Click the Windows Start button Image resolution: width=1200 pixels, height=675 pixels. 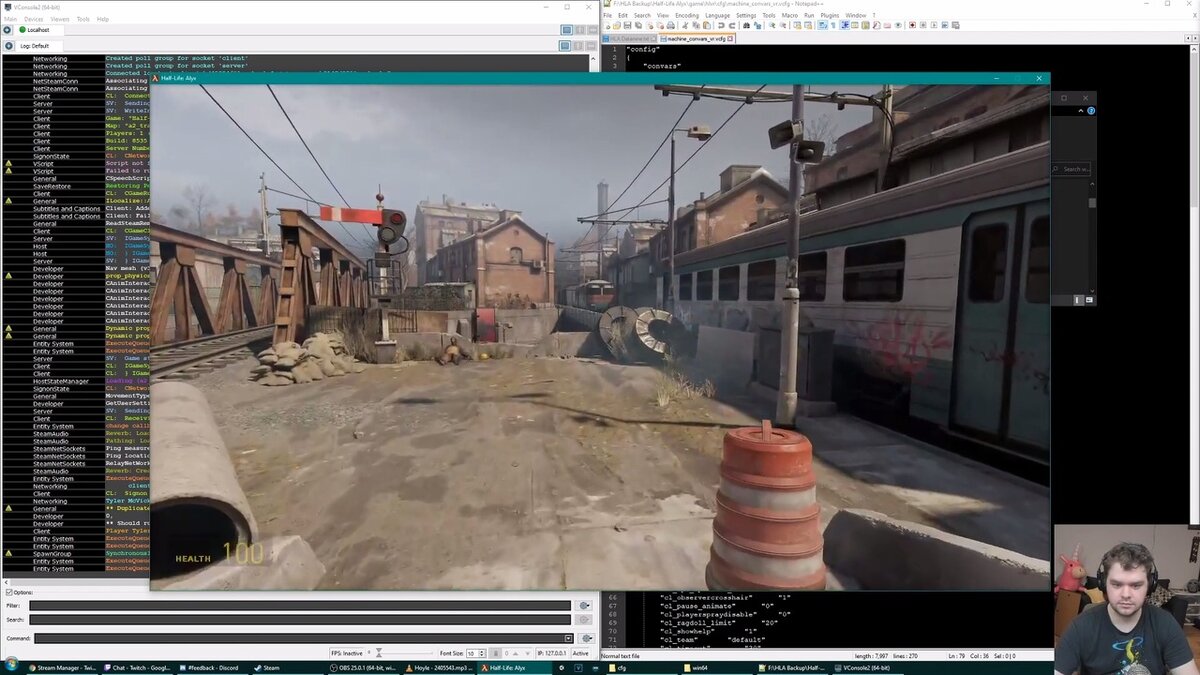coord(10,665)
